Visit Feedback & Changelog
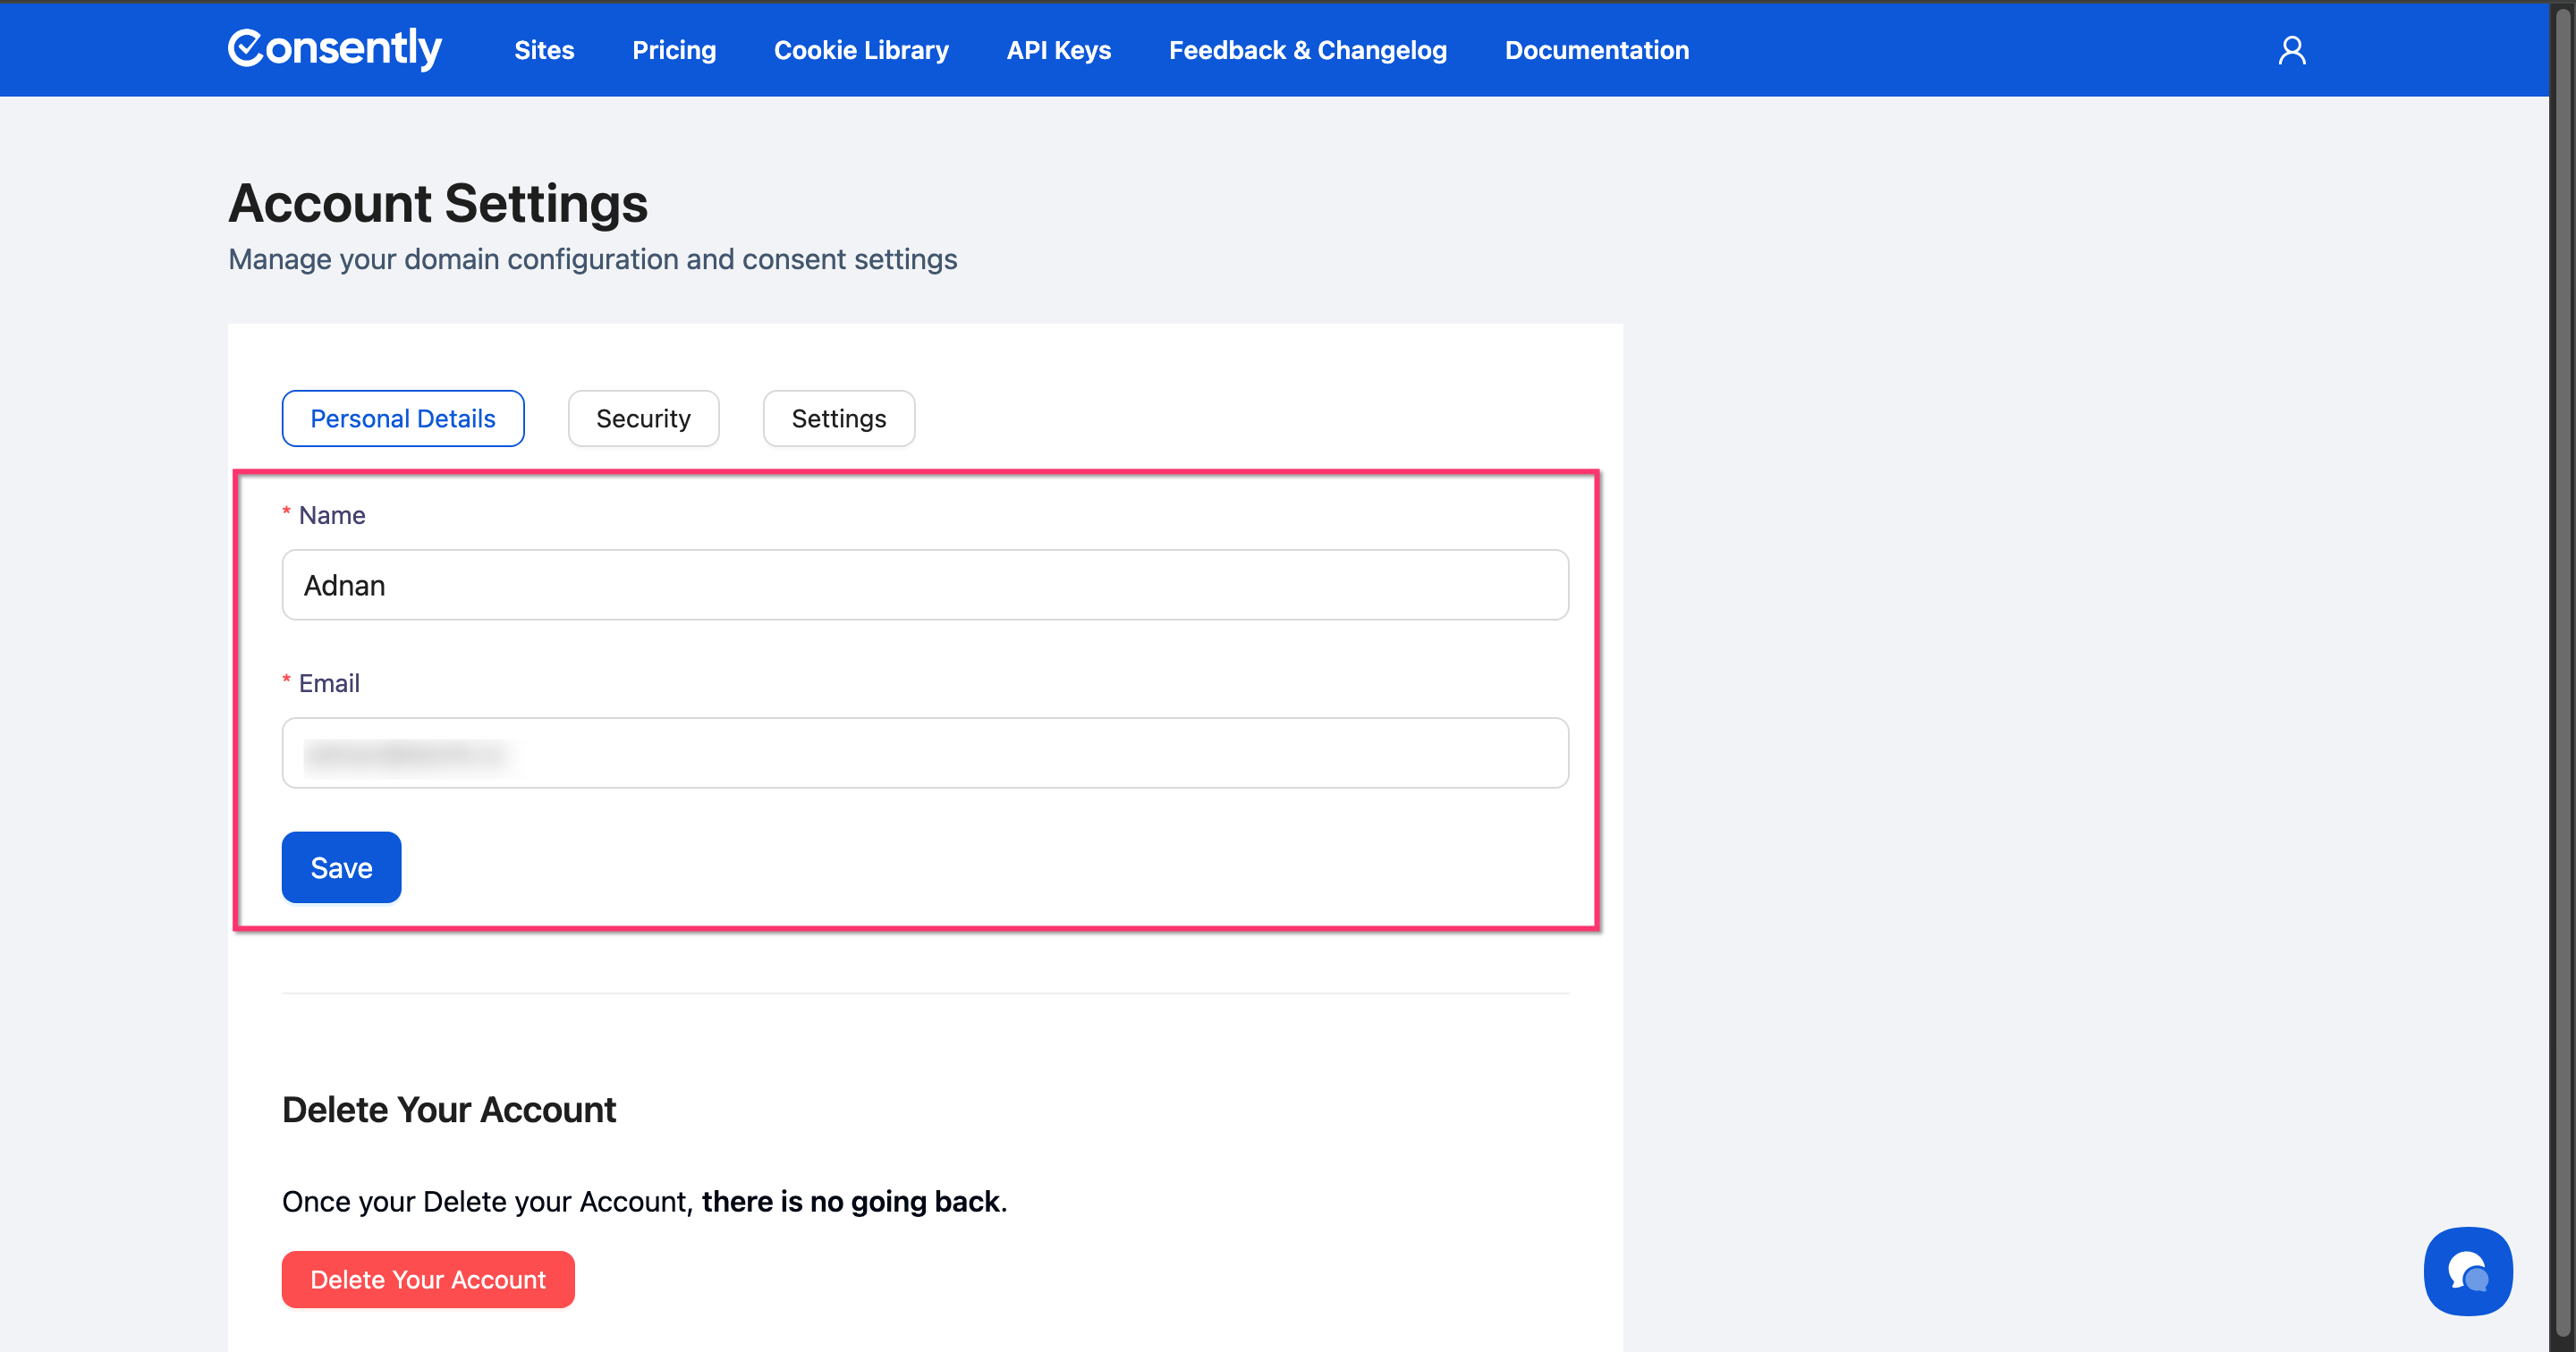This screenshot has height=1352, width=2576. click(1307, 50)
